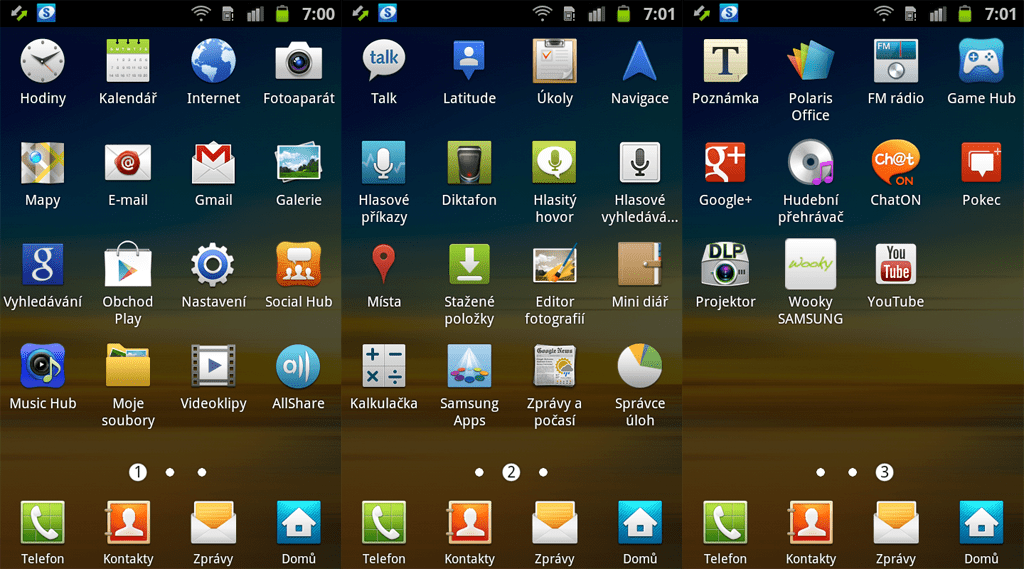The height and width of the screenshot is (569, 1024).
Task: Open the Poznámka memo app
Action: [726, 61]
